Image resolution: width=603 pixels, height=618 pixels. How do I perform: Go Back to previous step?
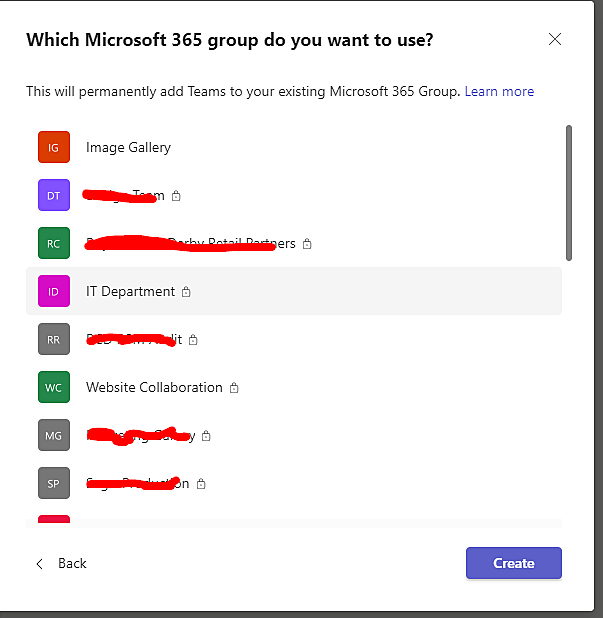(x=72, y=563)
